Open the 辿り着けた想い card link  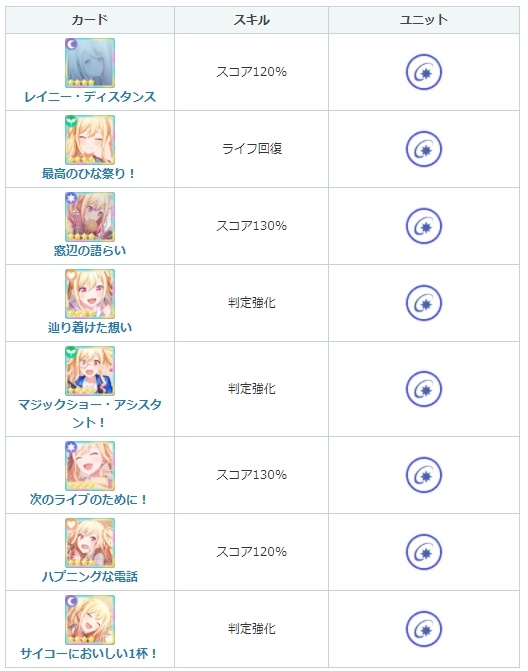90,327
